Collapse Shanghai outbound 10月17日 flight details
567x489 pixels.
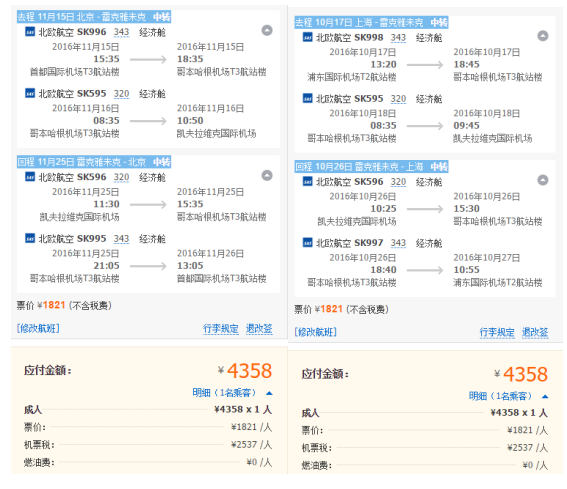543,36
